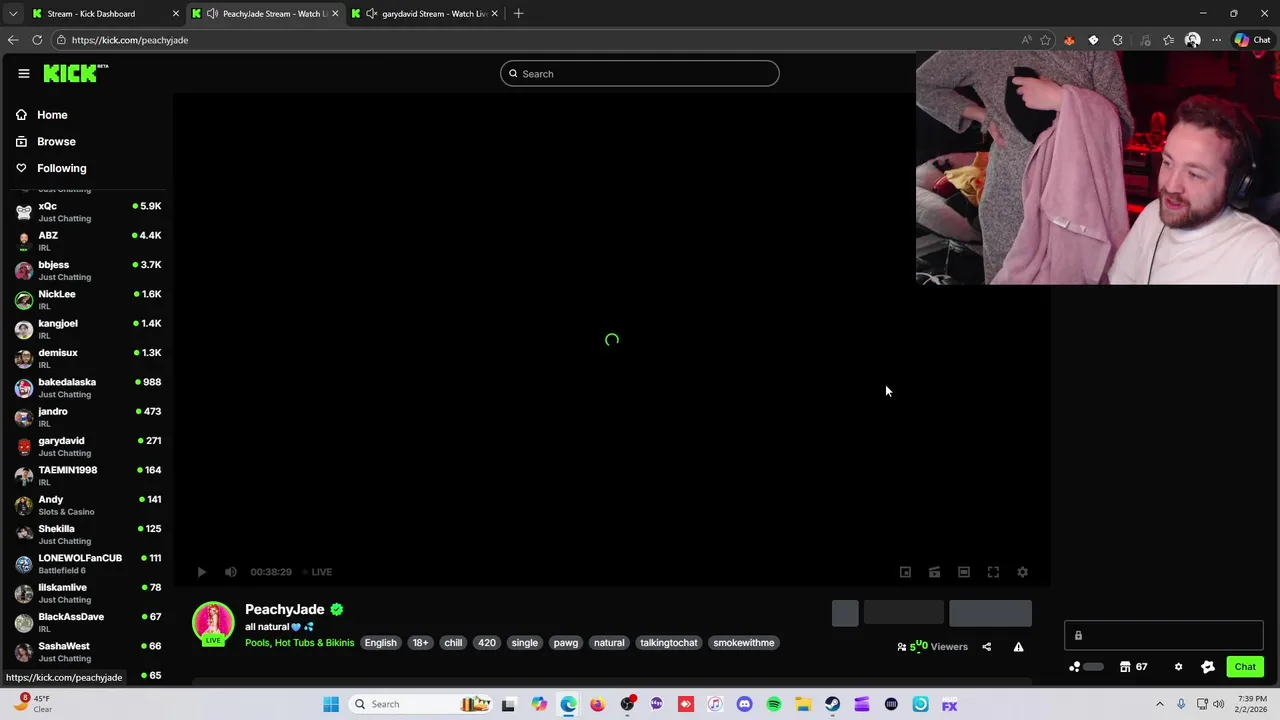Open bbjess channel from sidebar
The width and height of the screenshot is (1280, 720).
[x=88, y=270]
